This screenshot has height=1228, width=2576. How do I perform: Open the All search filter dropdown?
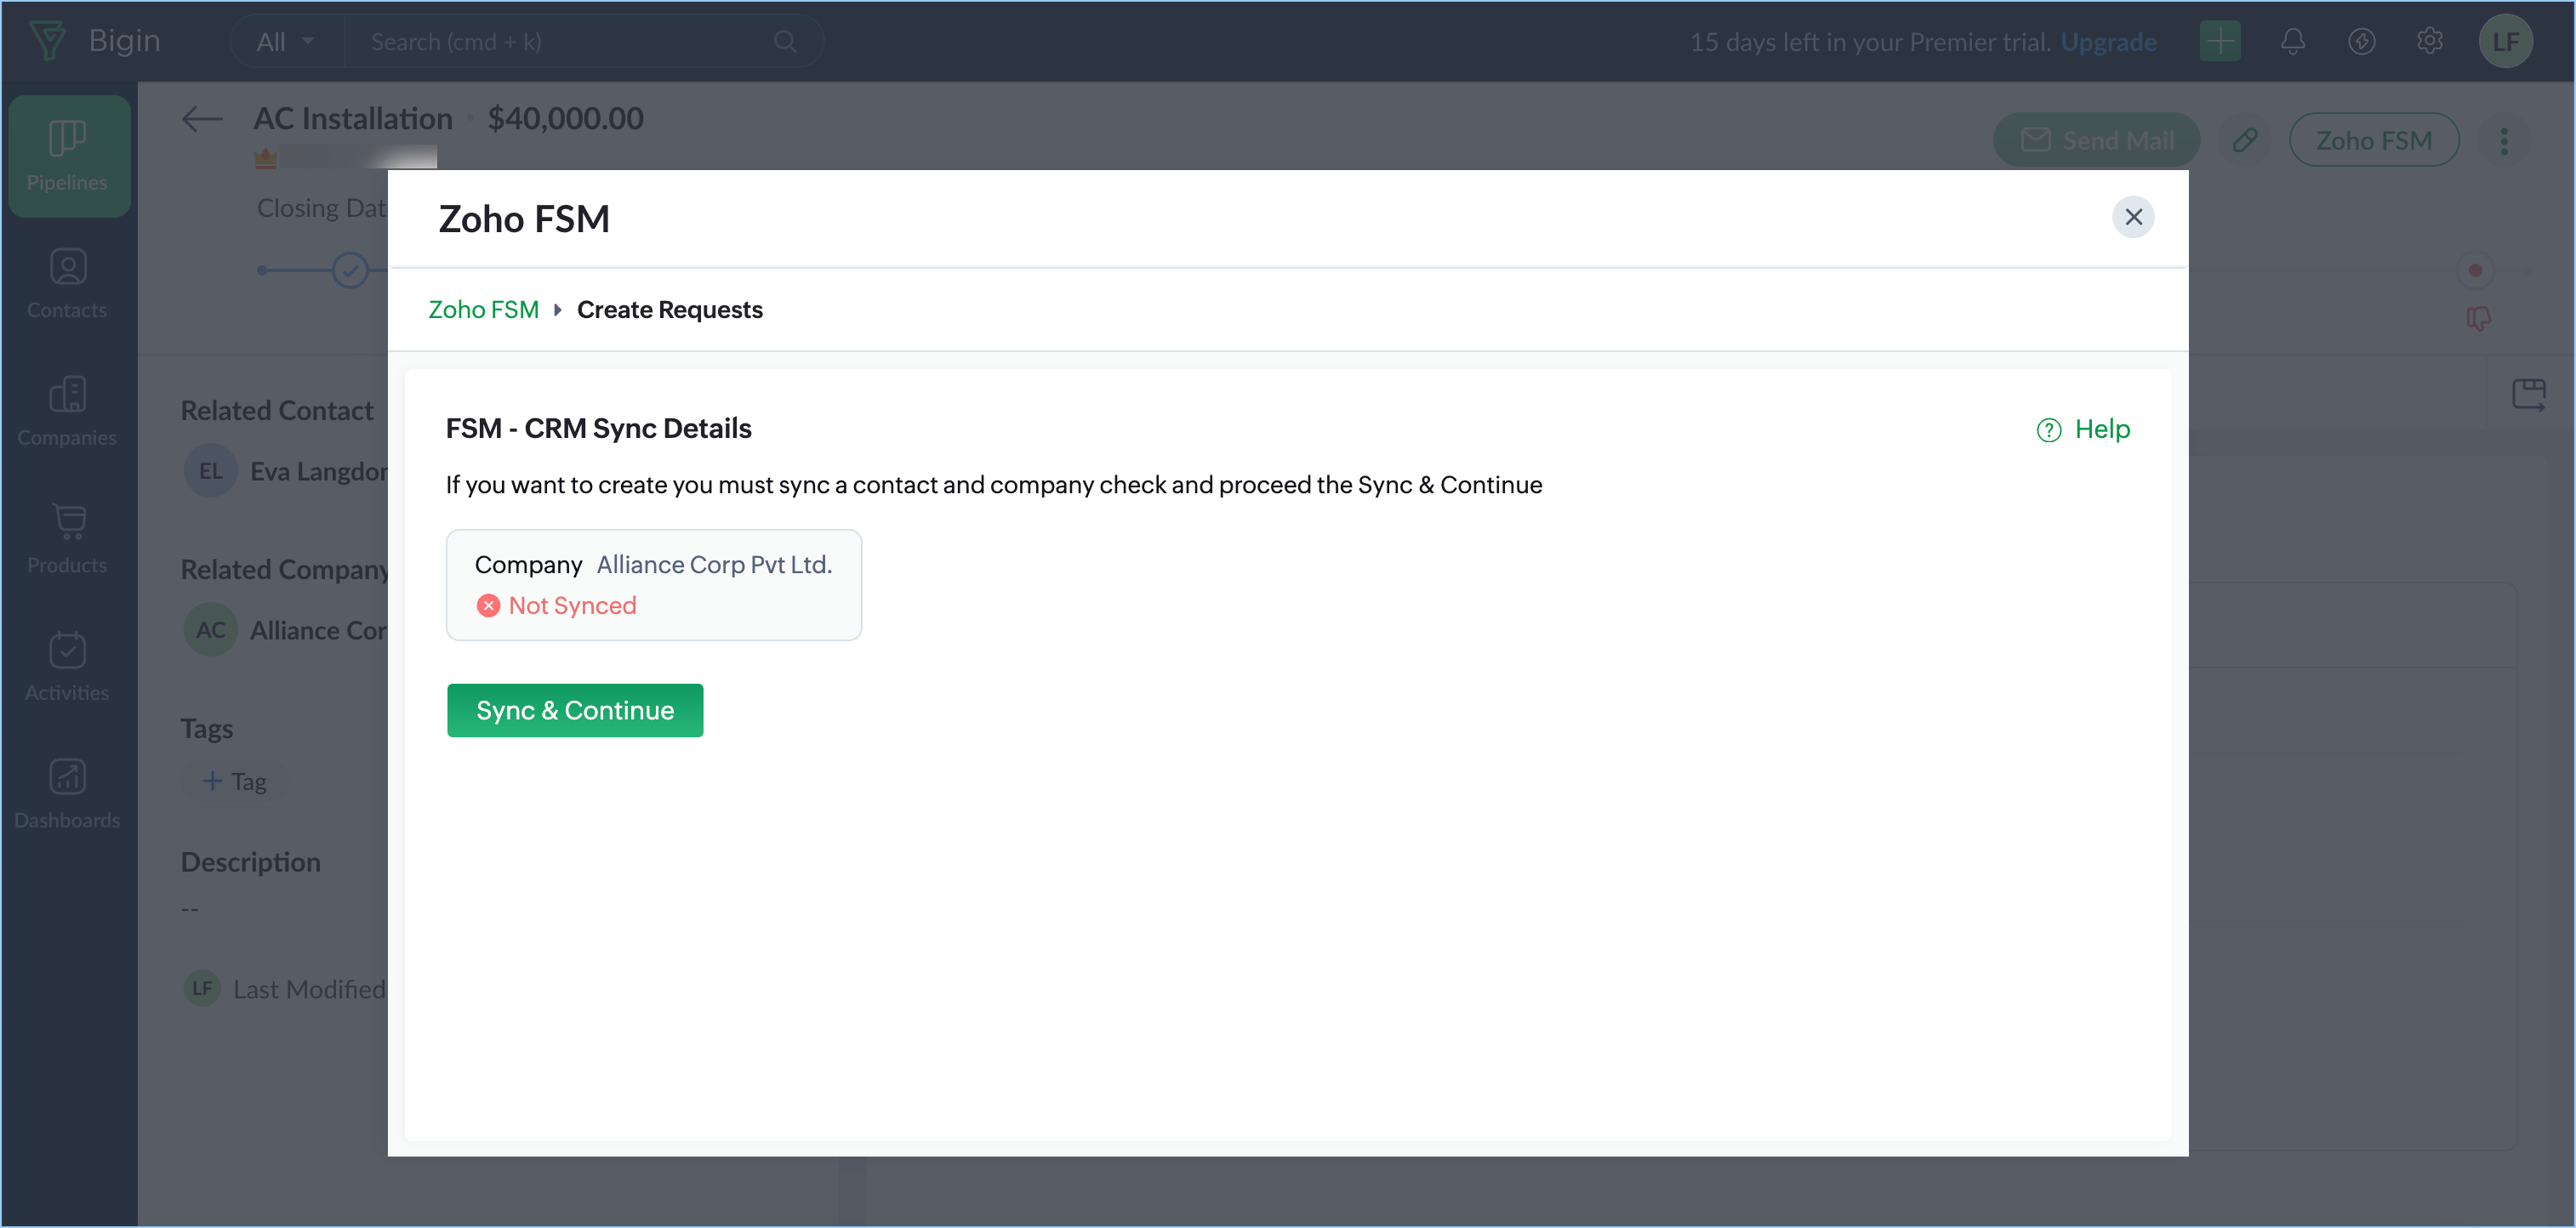286,41
